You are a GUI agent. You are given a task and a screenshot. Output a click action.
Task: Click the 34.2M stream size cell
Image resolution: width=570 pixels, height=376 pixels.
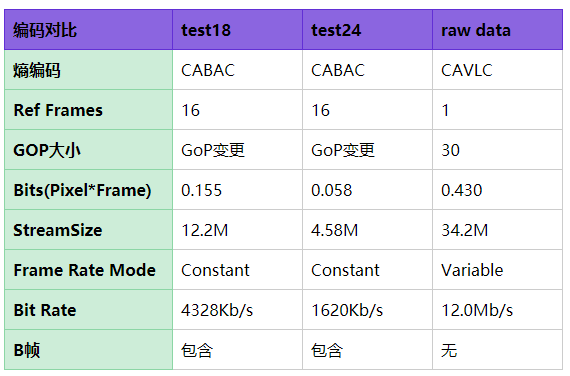click(x=498, y=230)
